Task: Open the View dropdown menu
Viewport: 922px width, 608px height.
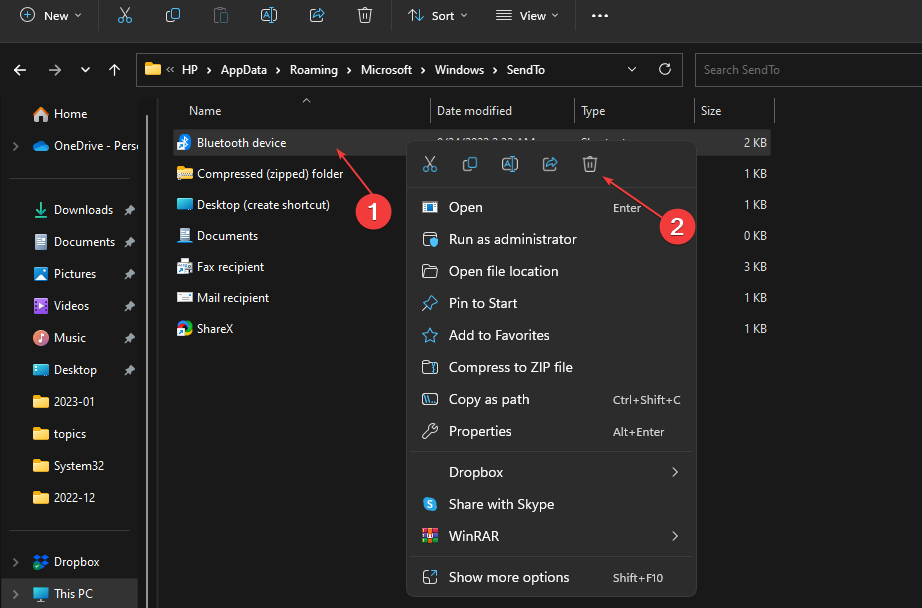Action: pyautogui.click(x=528, y=16)
